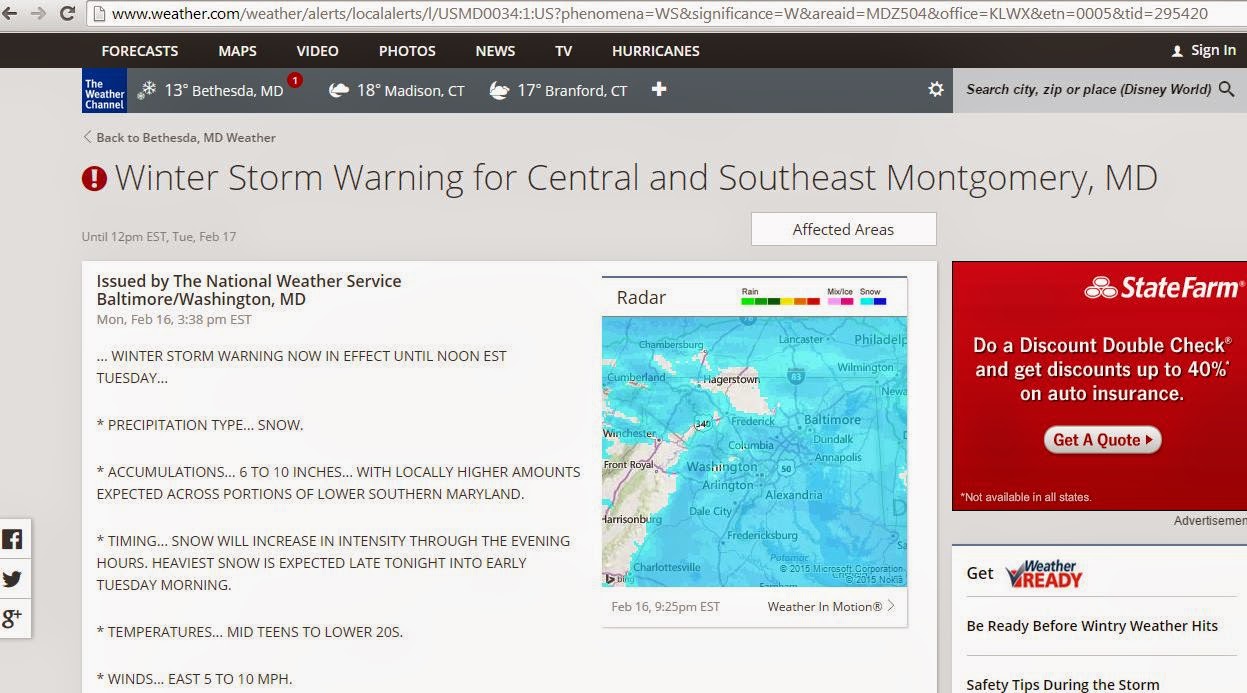The image size is (1247, 693).
Task: Open the HURRICANES menu item
Action: click(x=656, y=51)
